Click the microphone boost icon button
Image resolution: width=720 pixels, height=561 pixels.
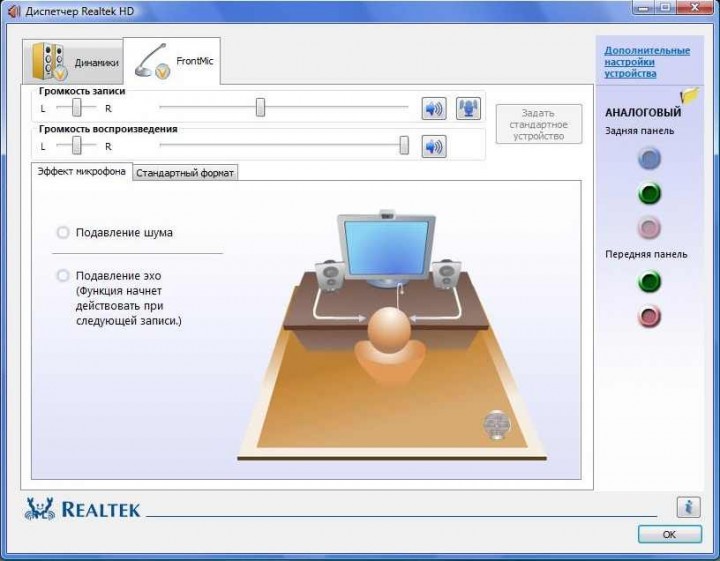point(468,109)
